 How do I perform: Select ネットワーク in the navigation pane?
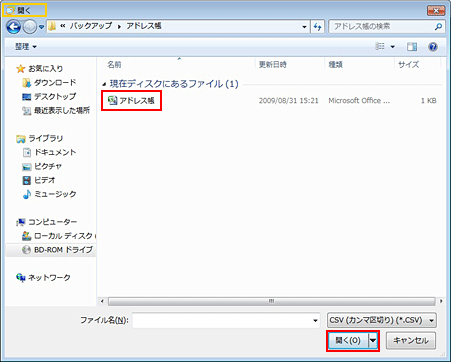(x=49, y=277)
